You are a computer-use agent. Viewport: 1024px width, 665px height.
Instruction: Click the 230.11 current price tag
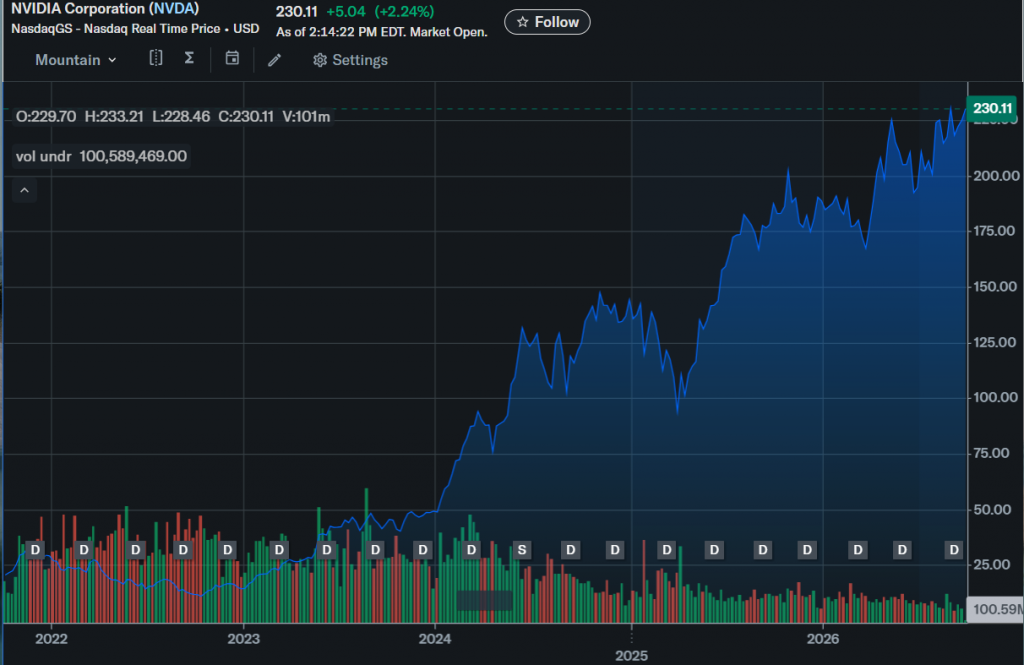pos(991,108)
